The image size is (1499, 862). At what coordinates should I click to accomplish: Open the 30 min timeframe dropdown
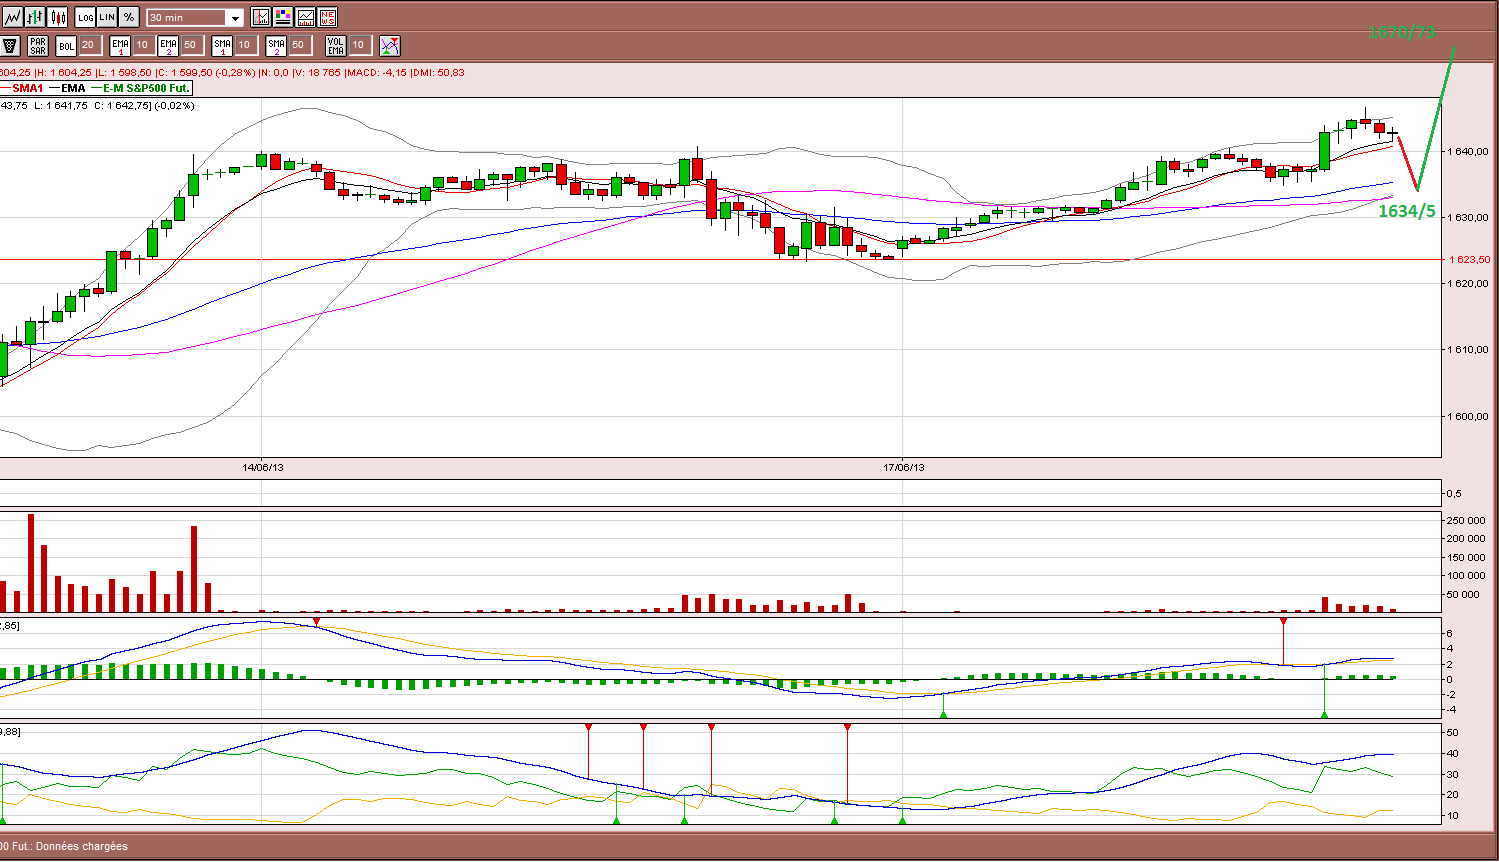[194, 18]
